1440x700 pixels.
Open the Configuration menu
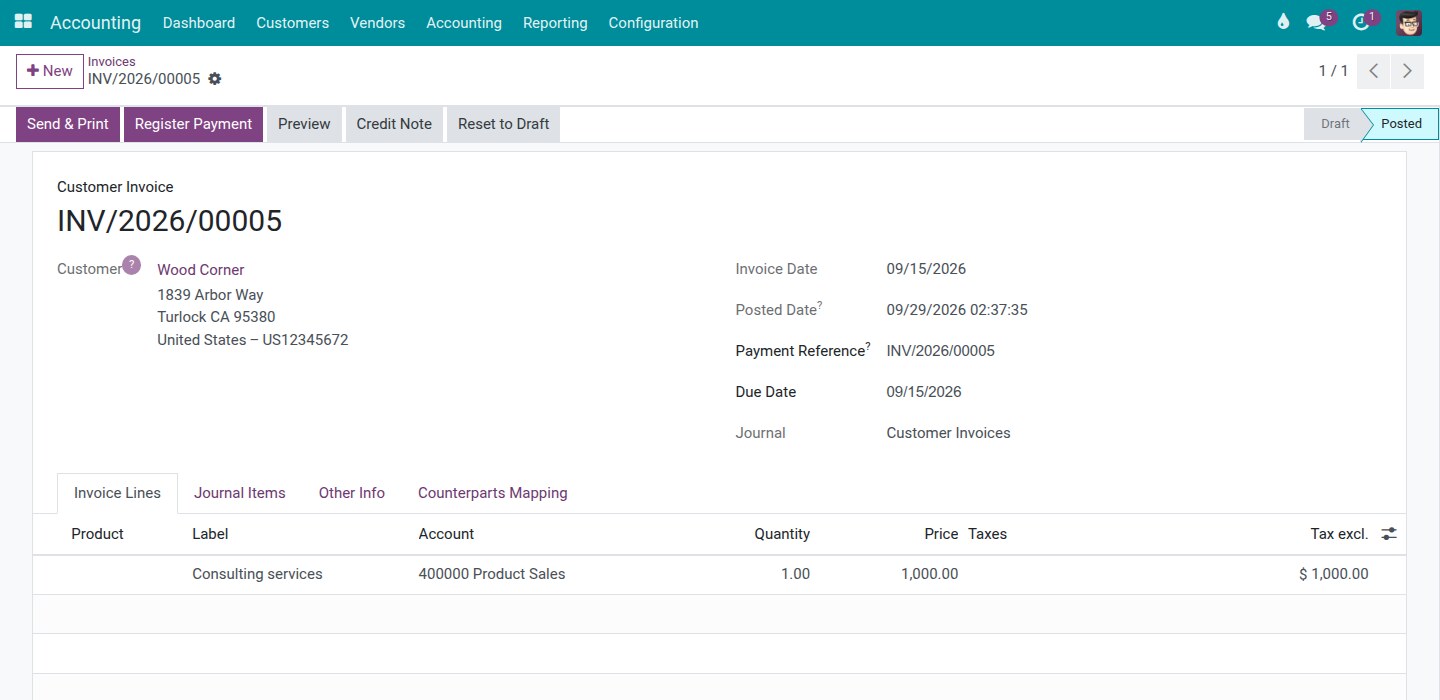pos(653,23)
